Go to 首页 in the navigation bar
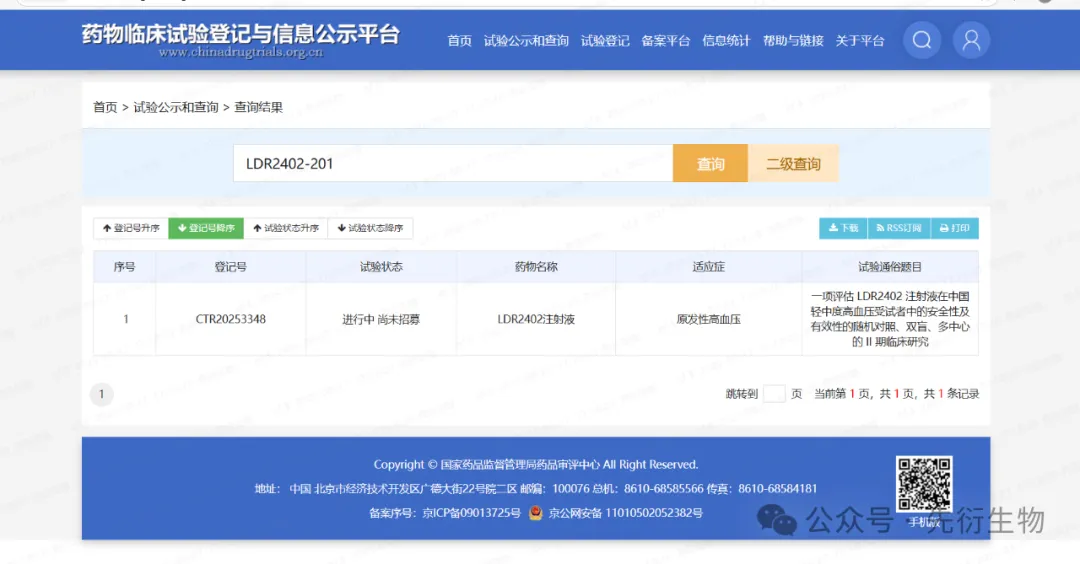The width and height of the screenshot is (1080, 564). (459, 41)
